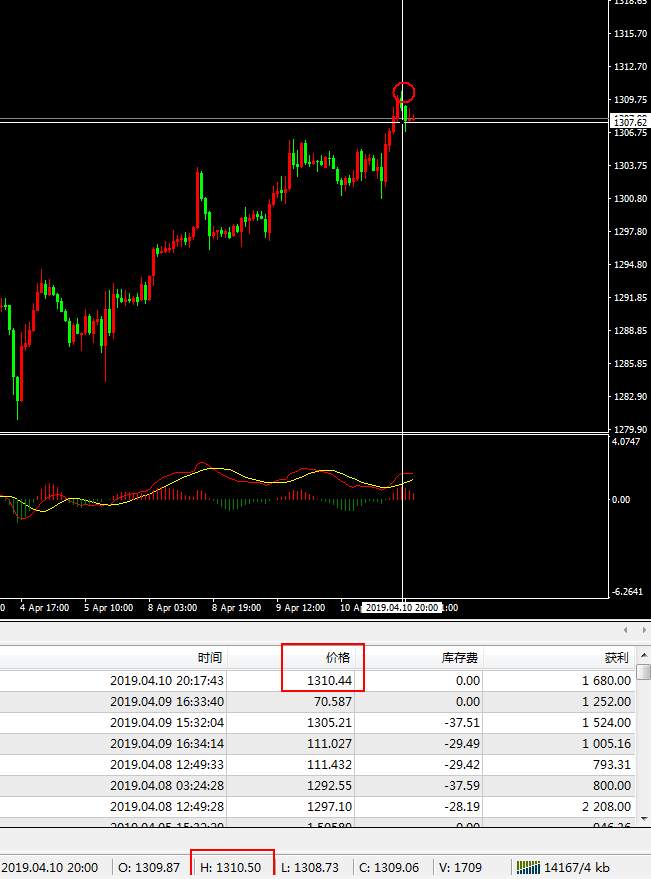The height and width of the screenshot is (879, 651).
Task: Click the swap value -29.49
Action: [462, 743]
